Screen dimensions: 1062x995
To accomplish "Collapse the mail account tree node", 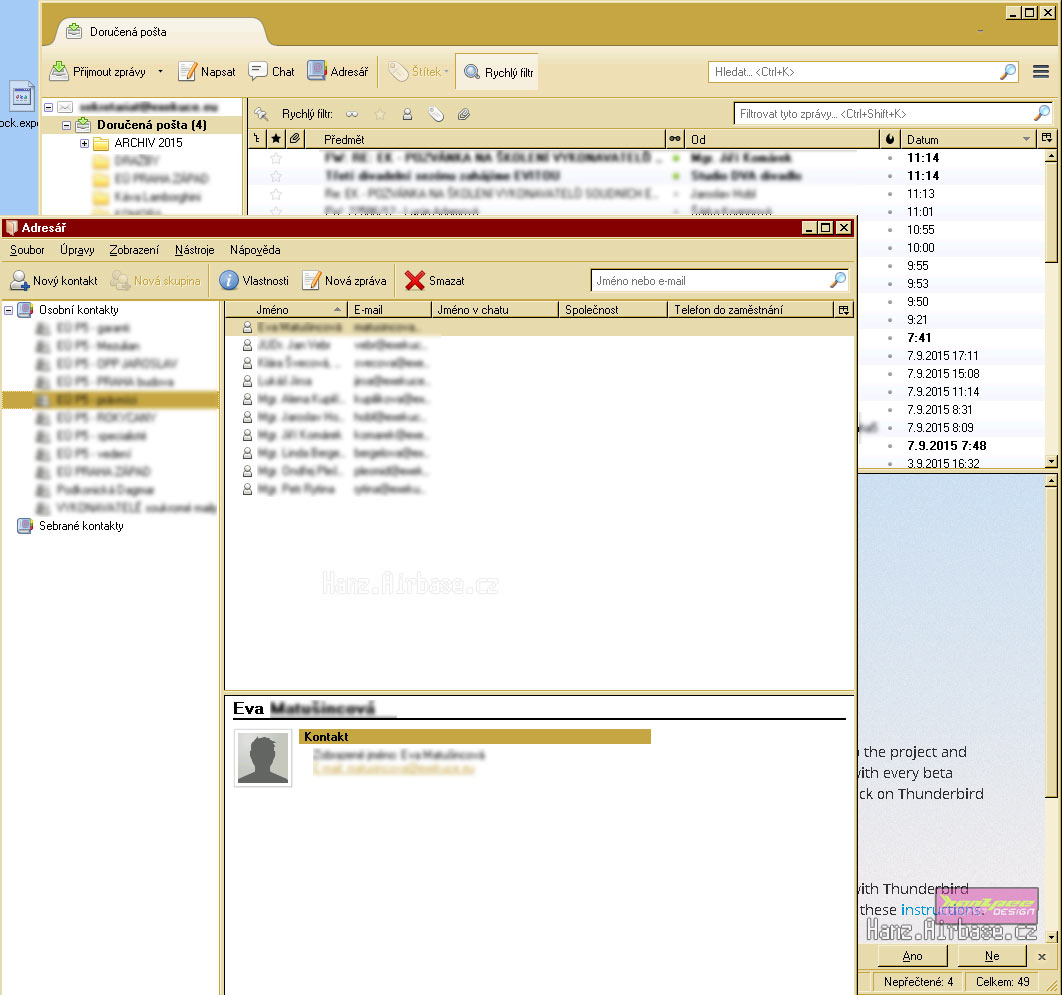I will click(49, 107).
